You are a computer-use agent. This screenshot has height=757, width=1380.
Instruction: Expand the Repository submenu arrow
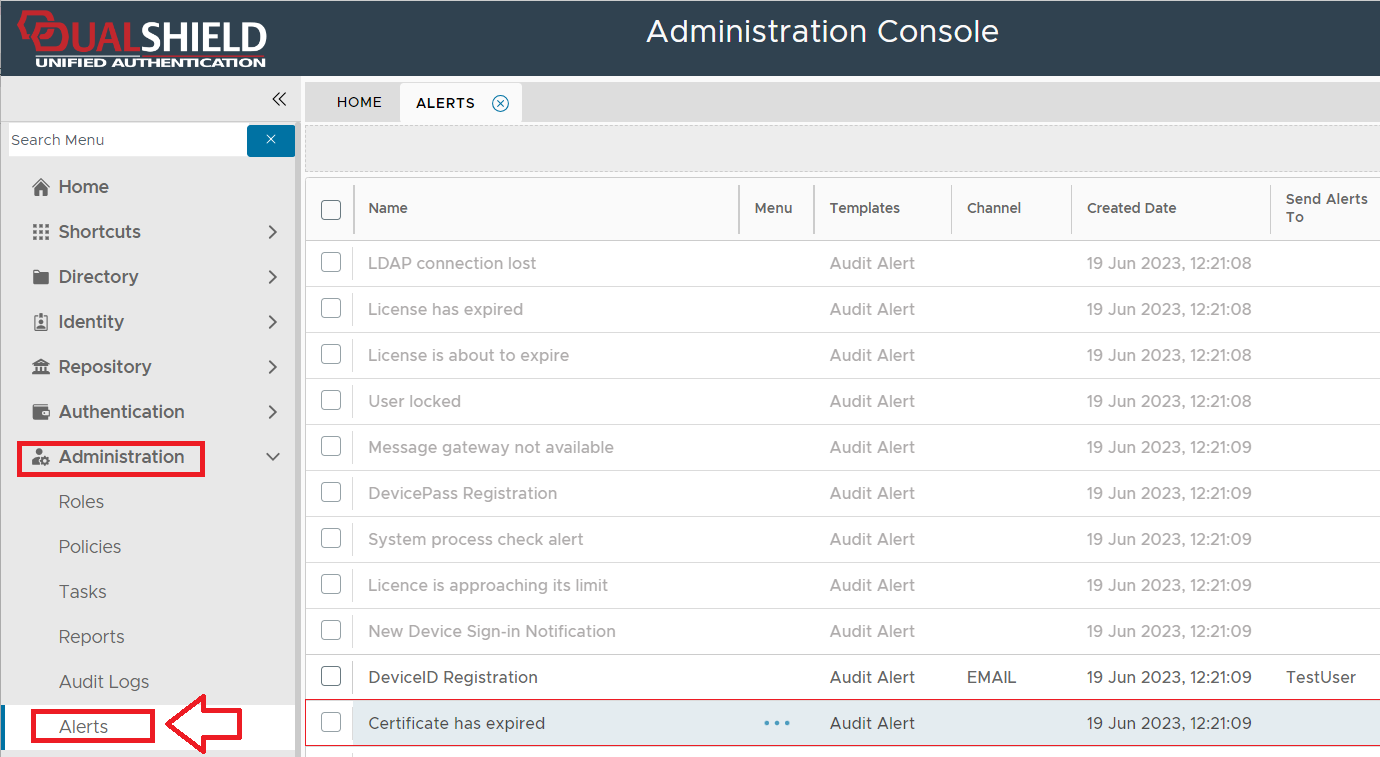273,367
